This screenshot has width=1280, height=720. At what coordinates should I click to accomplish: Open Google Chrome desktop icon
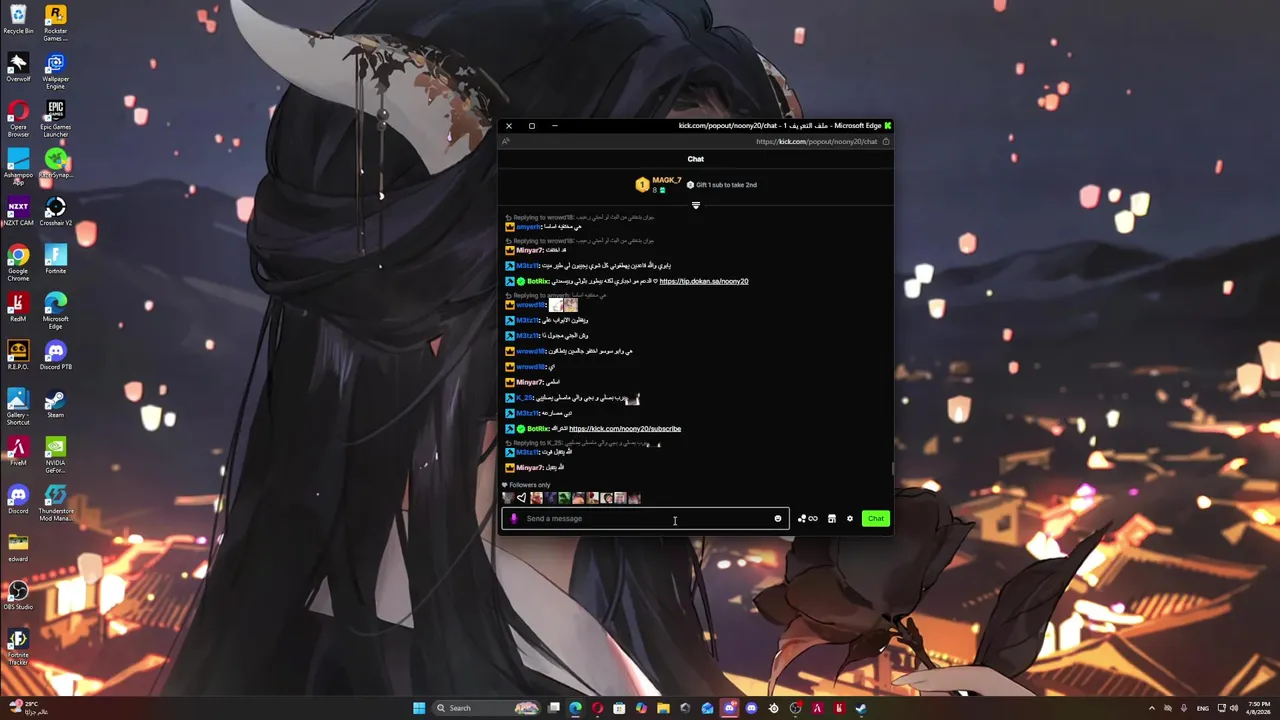click(x=18, y=263)
